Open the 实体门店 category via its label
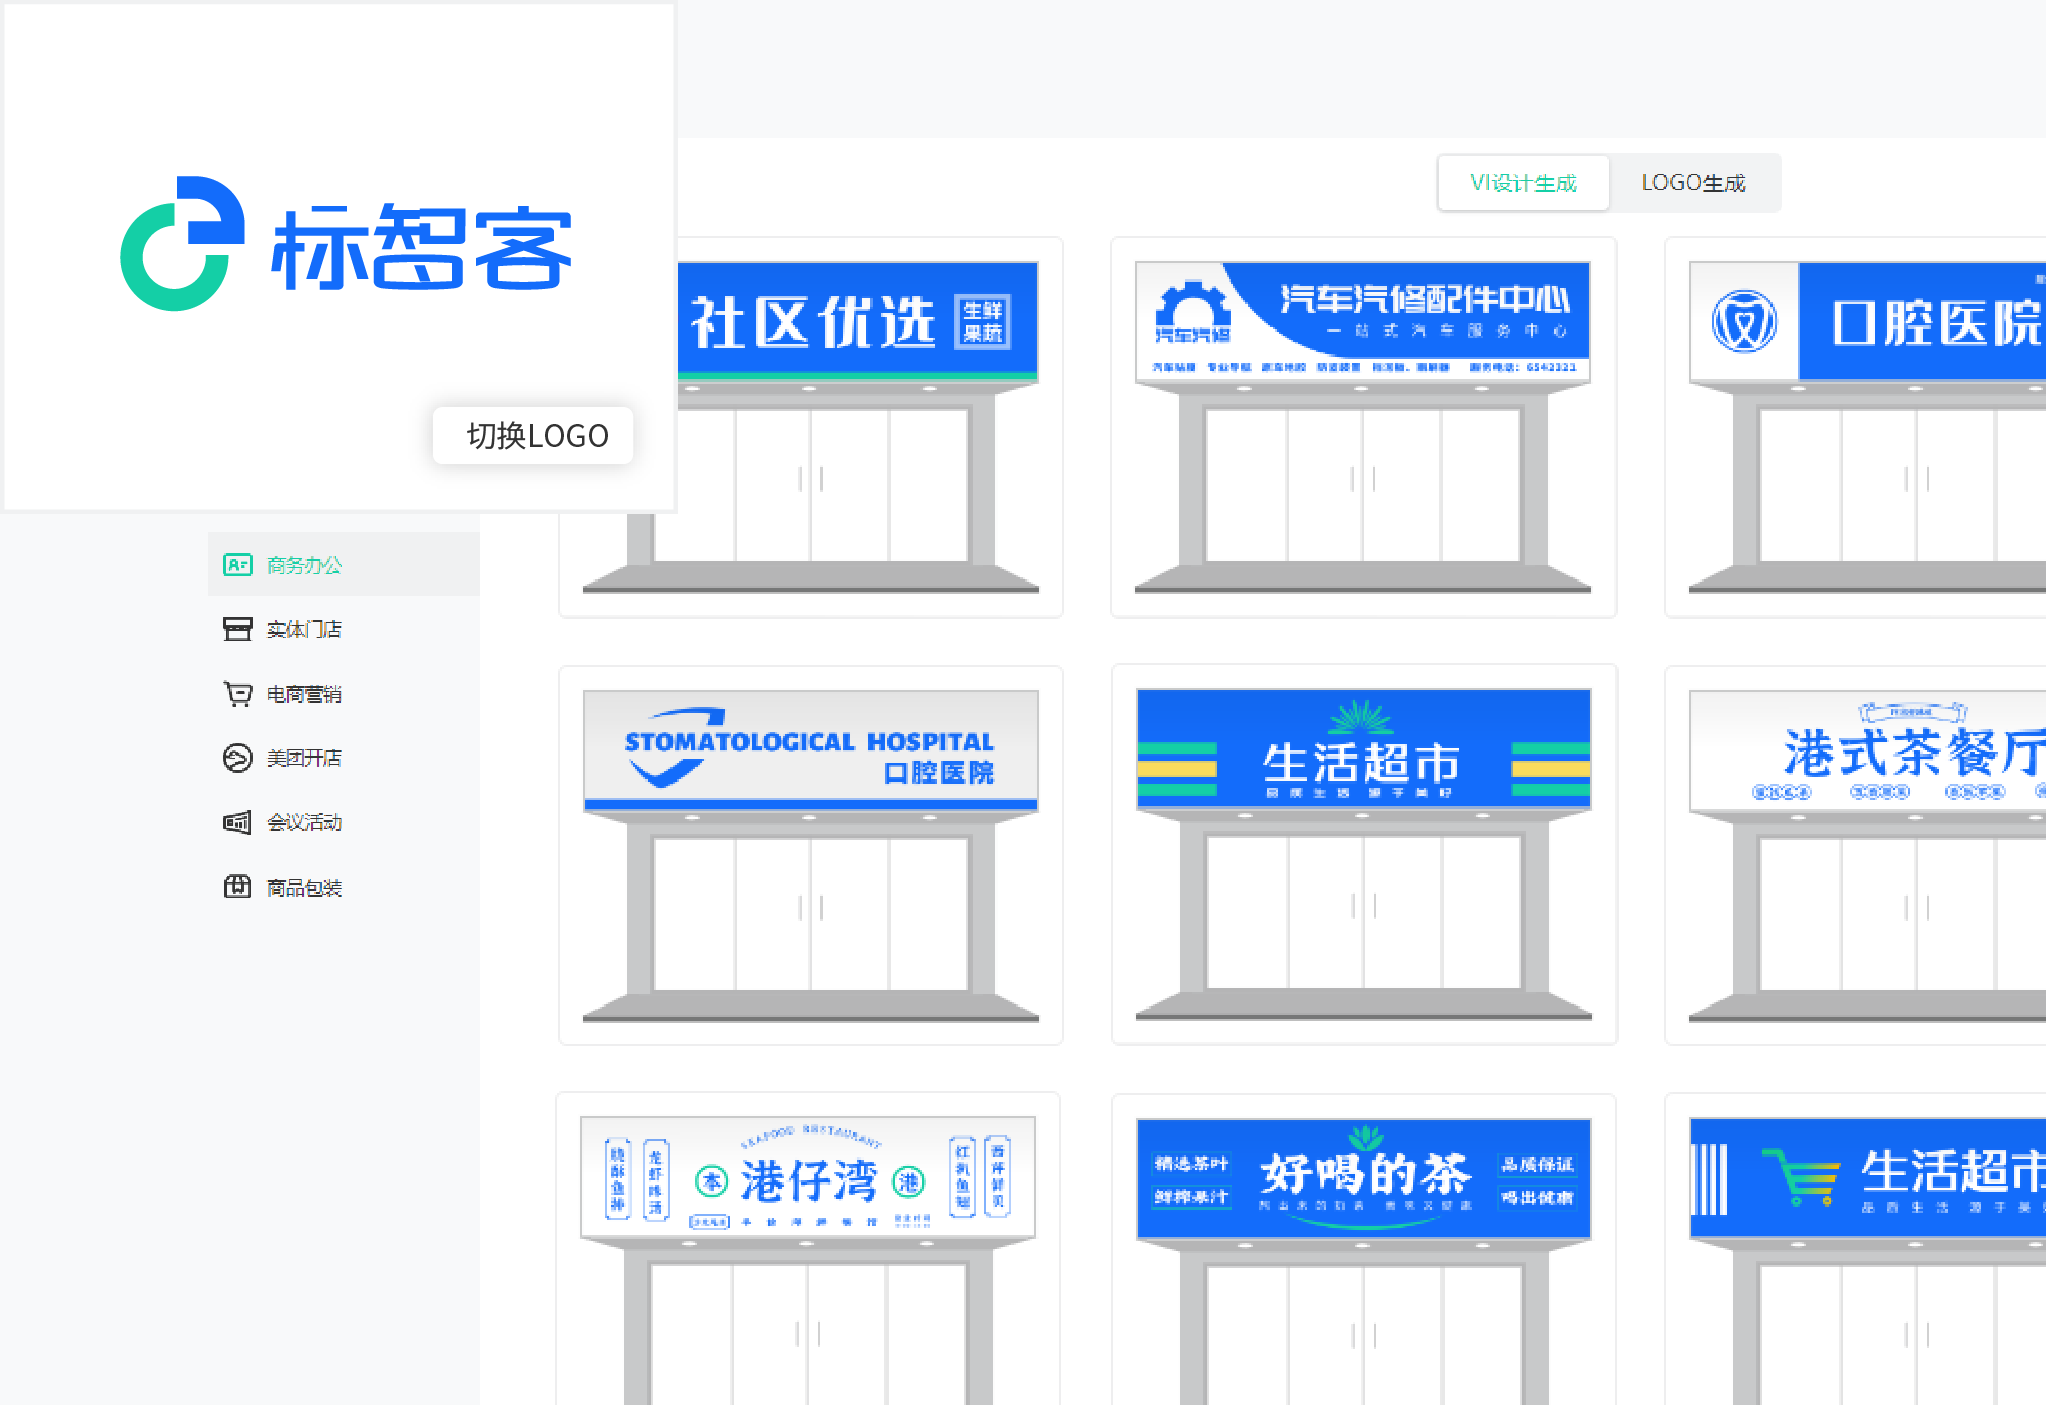Viewport: 2046px width, 1405px height. click(302, 629)
